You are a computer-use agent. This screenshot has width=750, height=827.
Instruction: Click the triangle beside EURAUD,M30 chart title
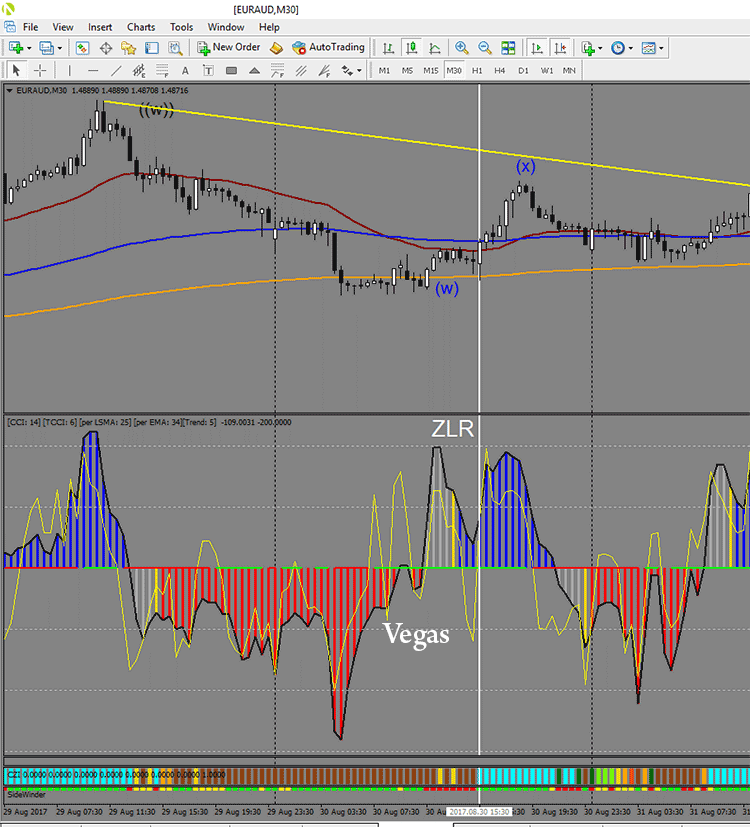[x=9, y=91]
